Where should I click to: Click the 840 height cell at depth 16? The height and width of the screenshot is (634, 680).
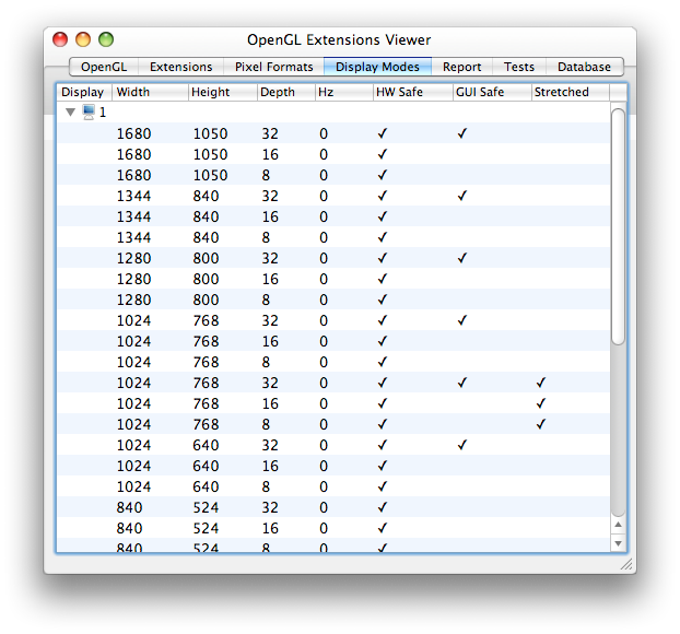click(206, 217)
